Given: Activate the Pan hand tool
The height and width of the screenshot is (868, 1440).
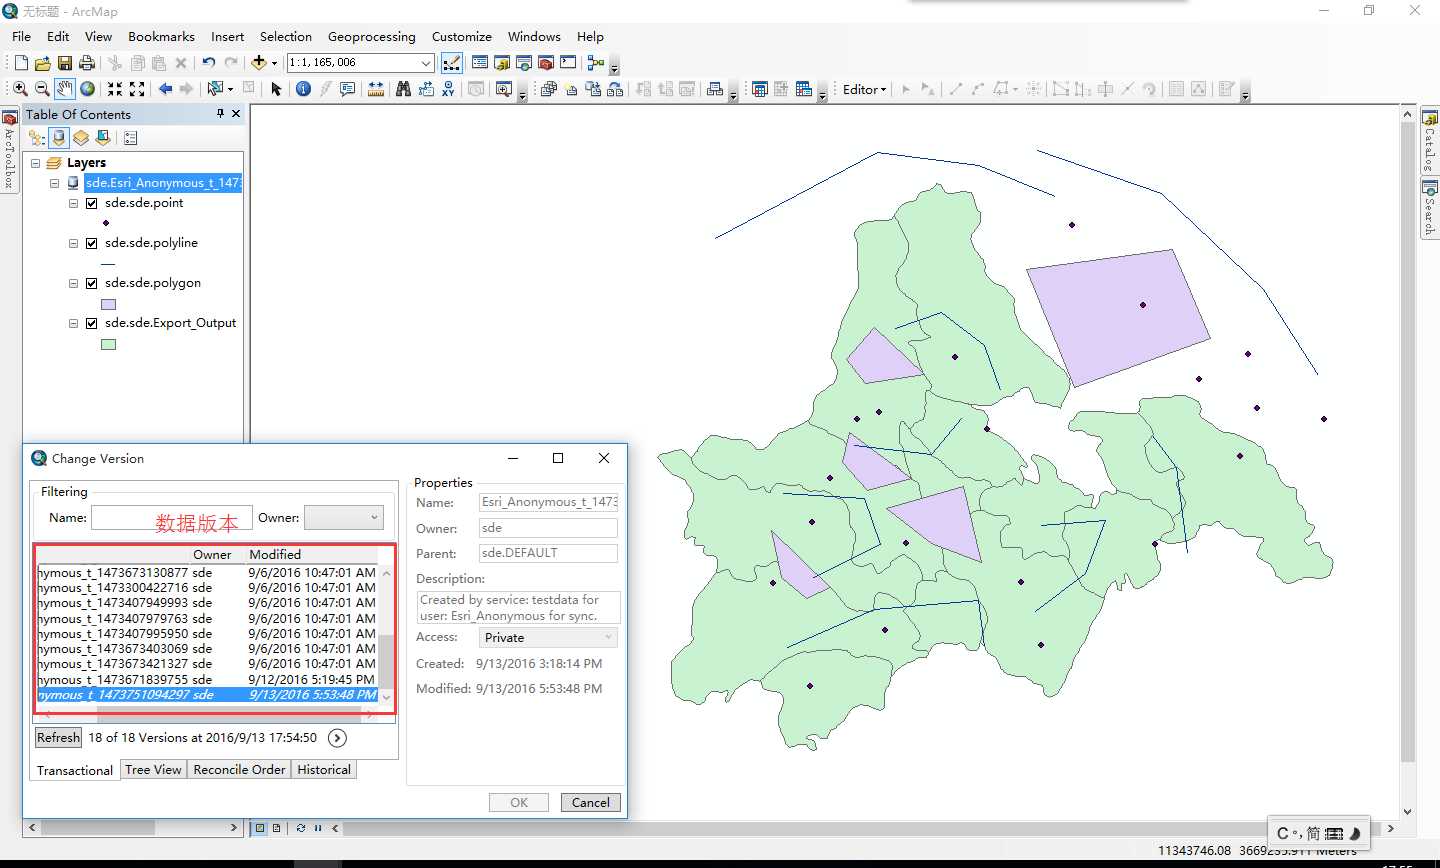Looking at the screenshot, I should click(x=65, y=89).
